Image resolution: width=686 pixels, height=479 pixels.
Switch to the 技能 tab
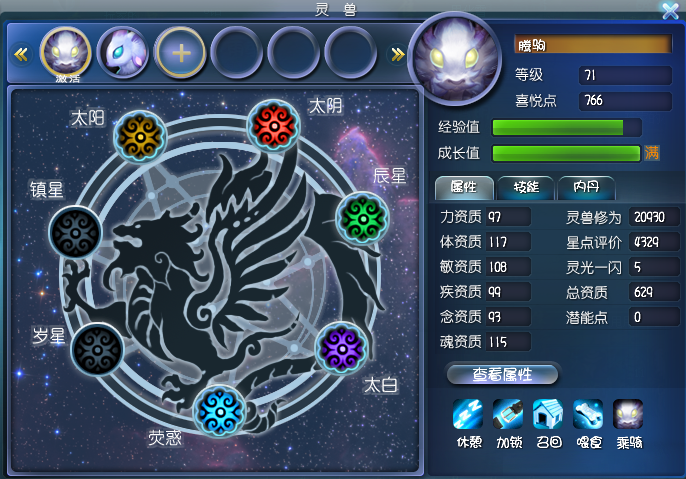coord(526,188)
